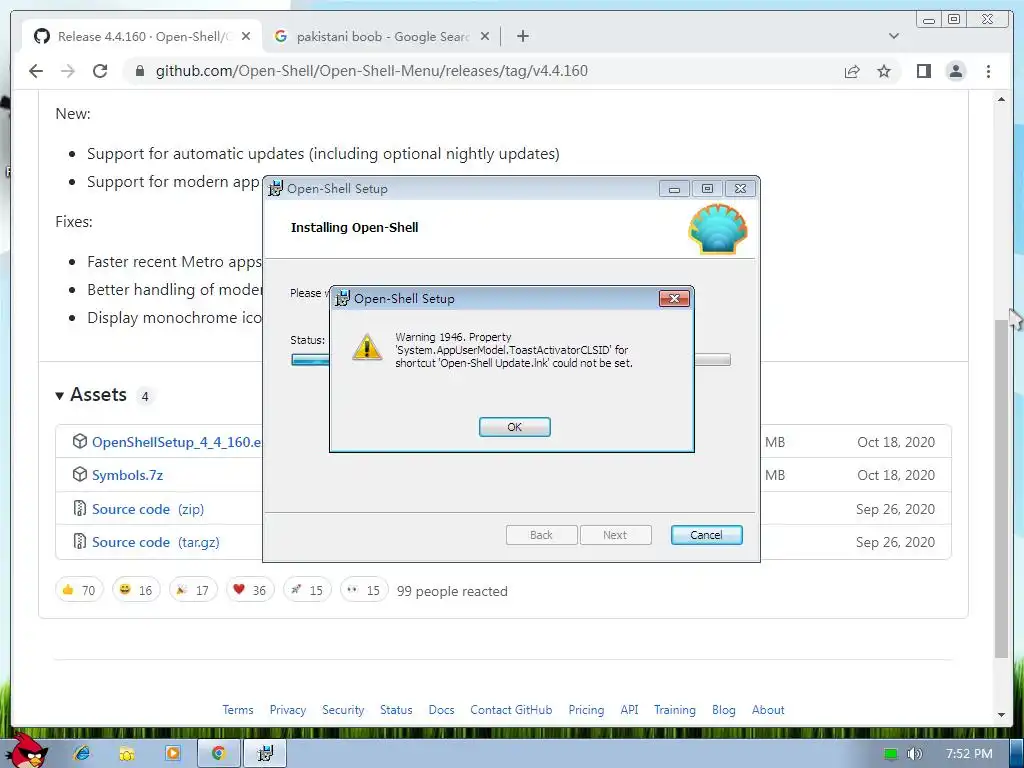Viewport: 1024px width, 768px height.
Task: Click the Chrome taskbar button
Action: coord(219,754)
